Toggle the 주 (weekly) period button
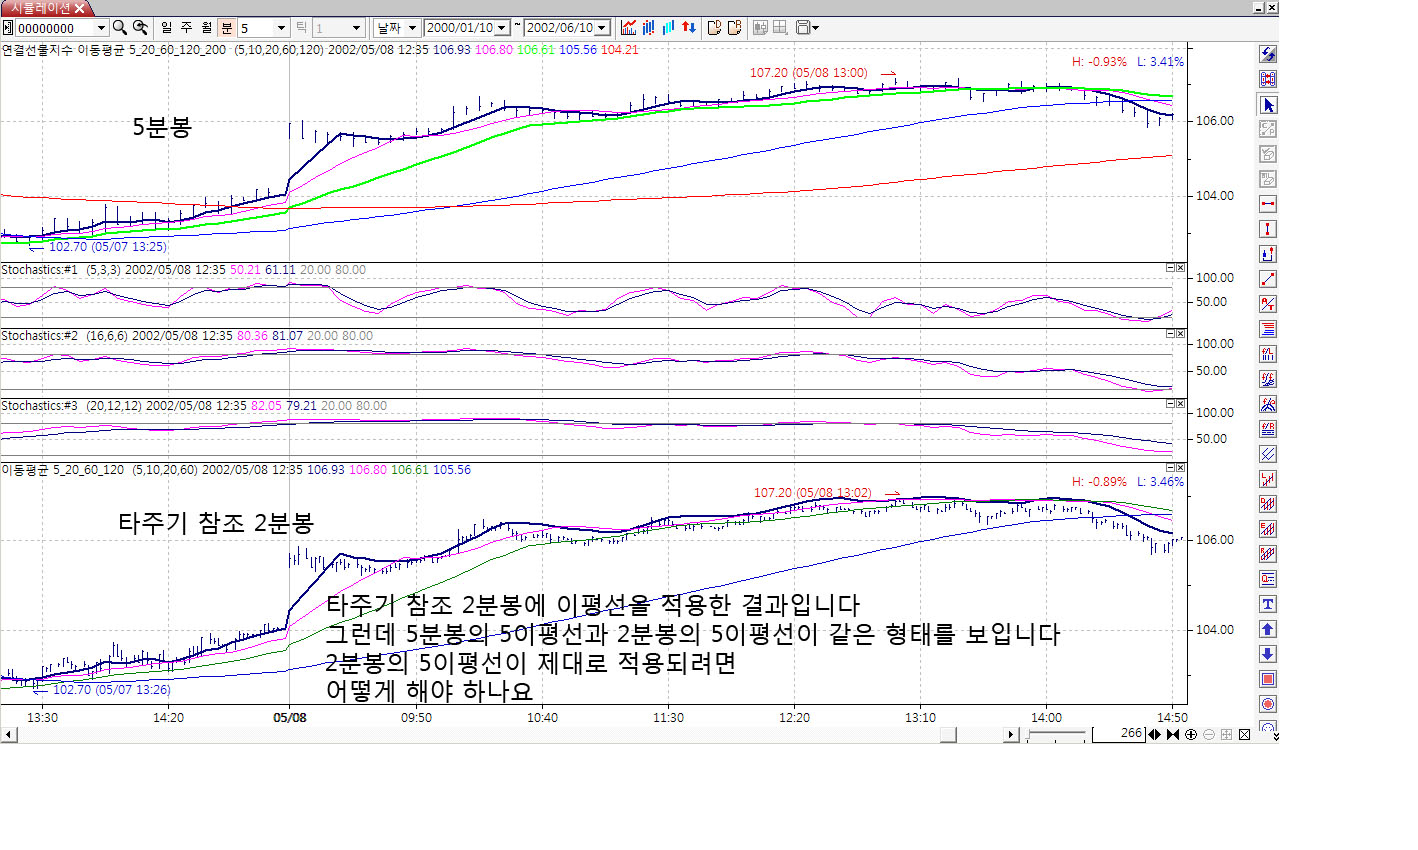Screen dimensions: 1418x850 click(186, 28)
